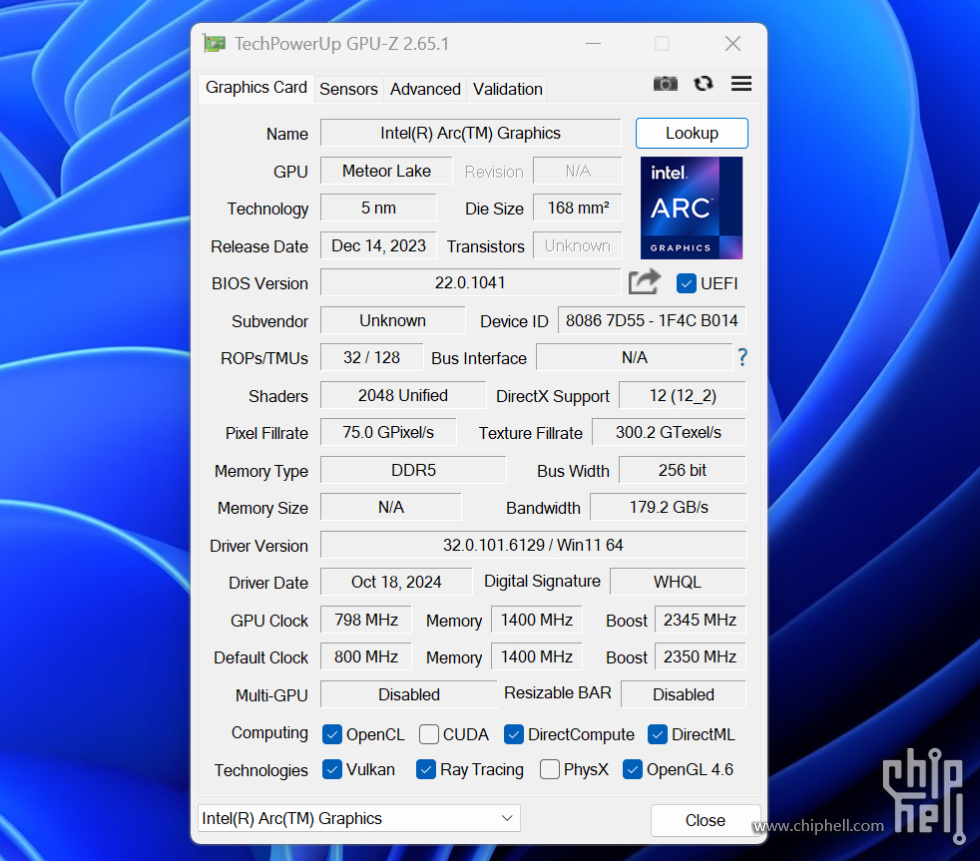Click the BIOS Version field 22.0.1041

(470, 282)
